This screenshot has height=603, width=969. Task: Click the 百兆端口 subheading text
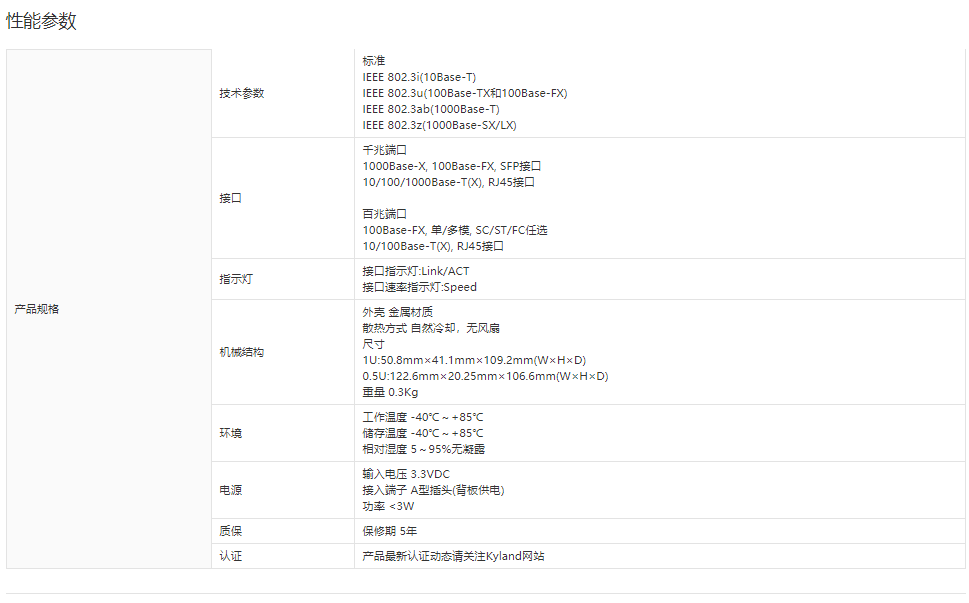pos(385,214)
